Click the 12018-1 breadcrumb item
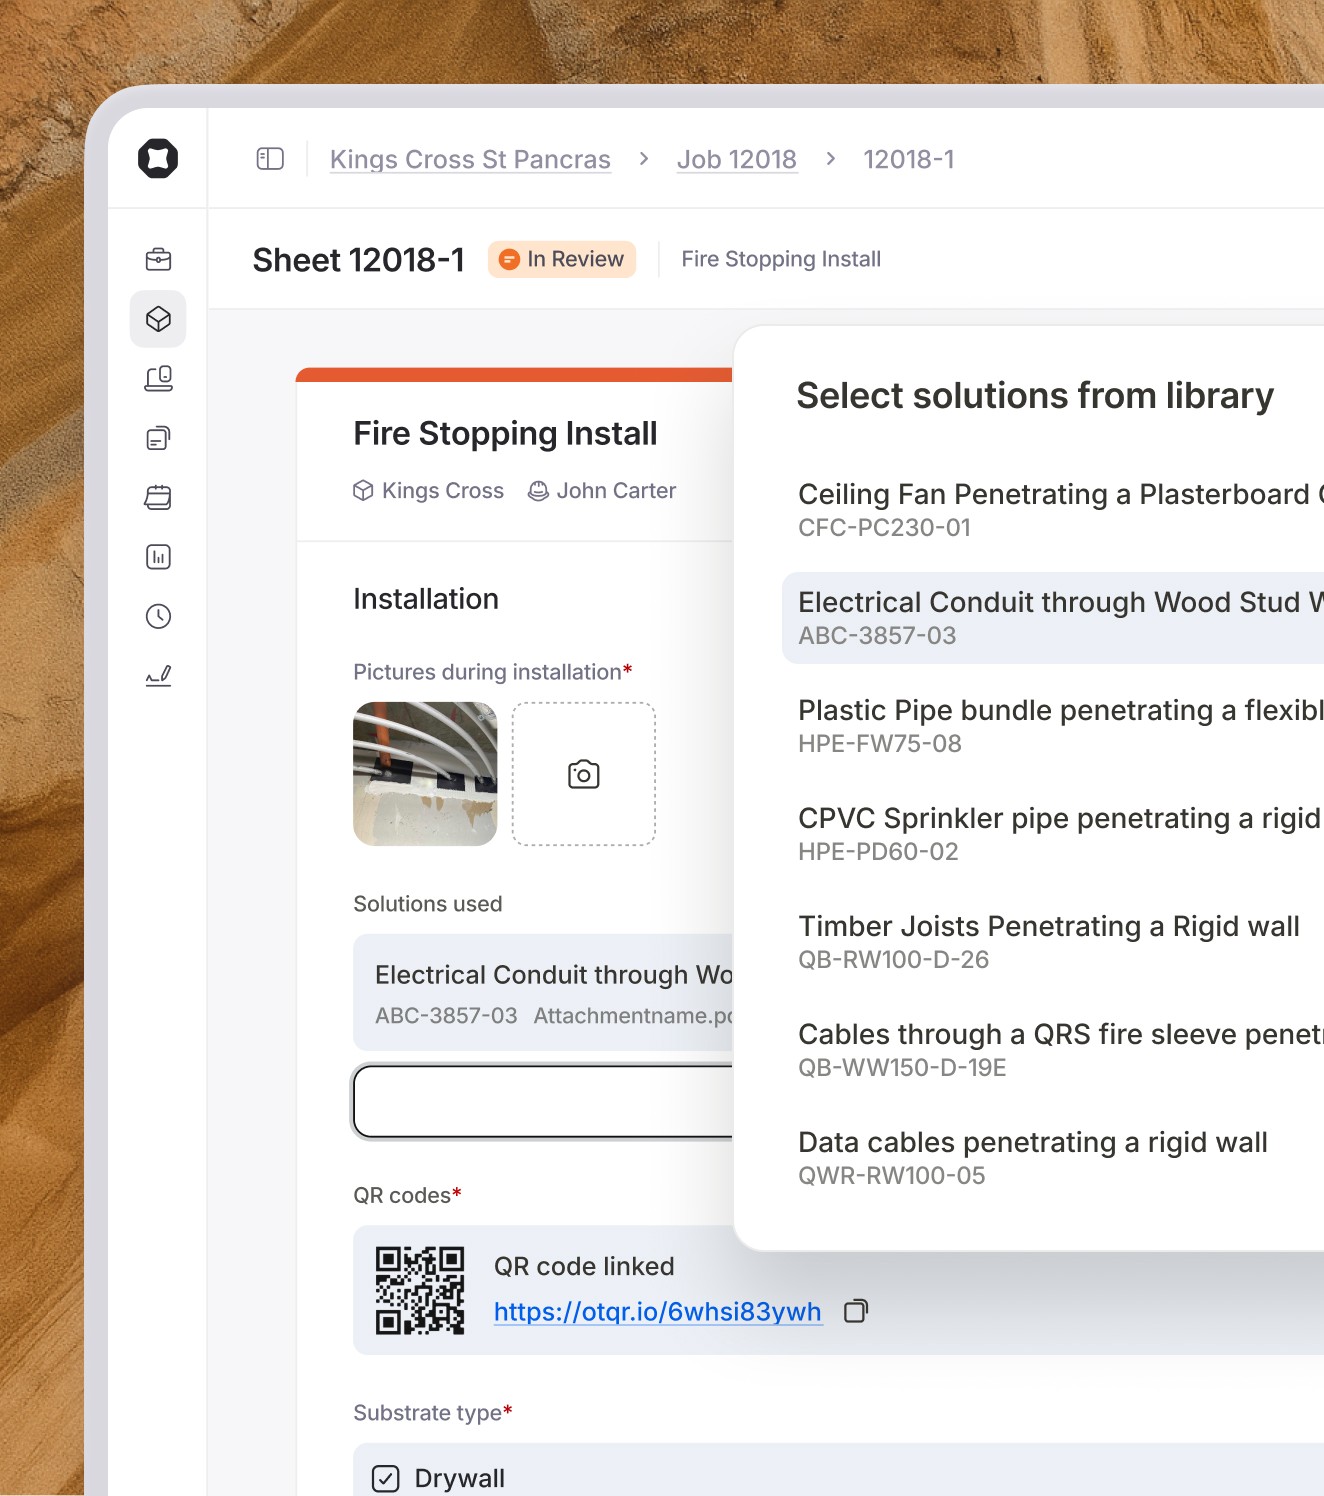Screen dimensions: 1324x1496 (x=909, y=159)
